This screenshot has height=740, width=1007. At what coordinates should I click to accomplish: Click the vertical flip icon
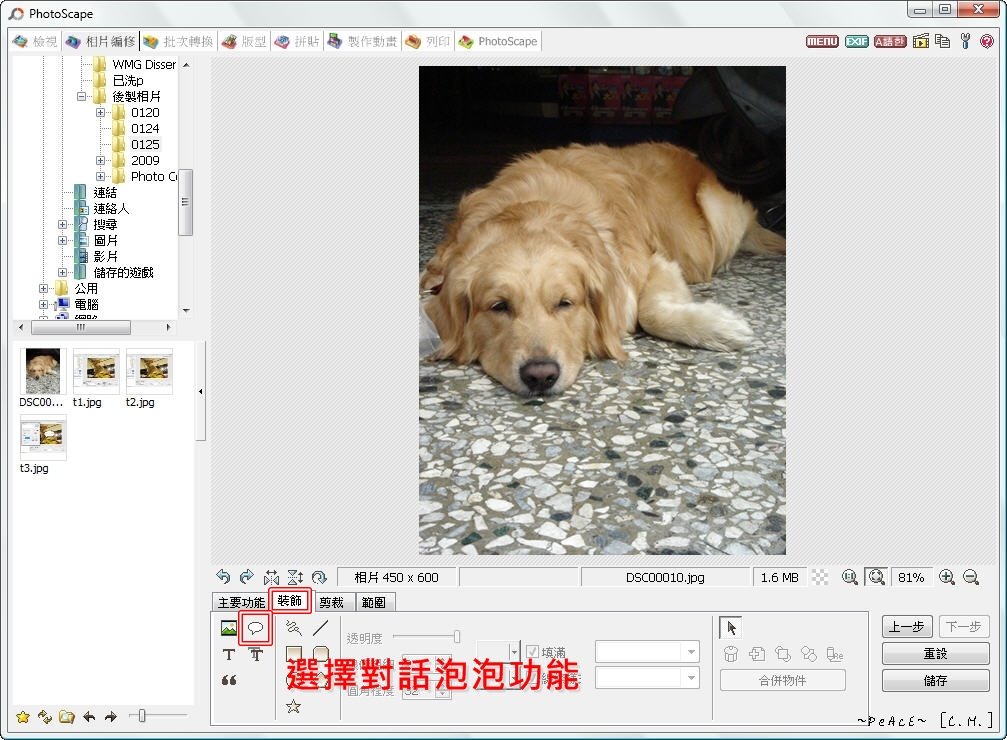(295, 577)
